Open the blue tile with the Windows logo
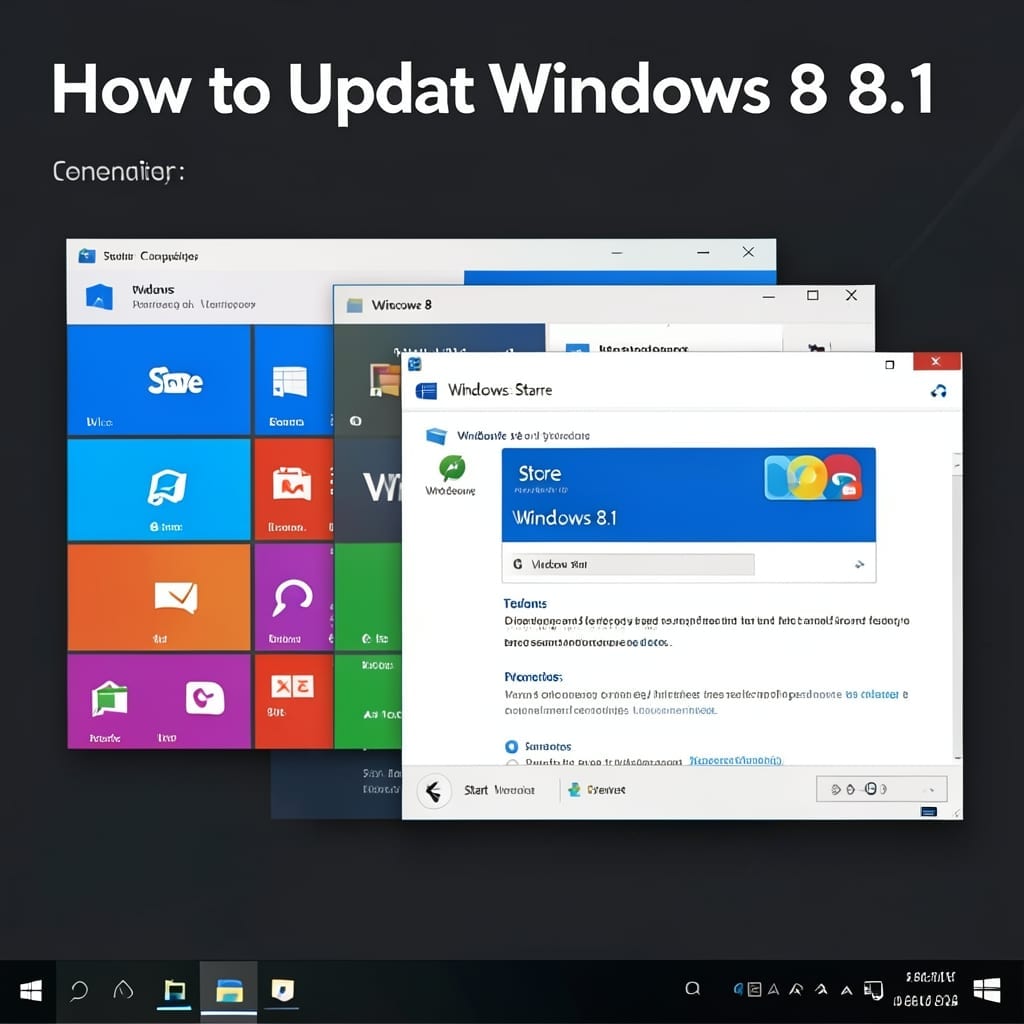 (293, 381)
